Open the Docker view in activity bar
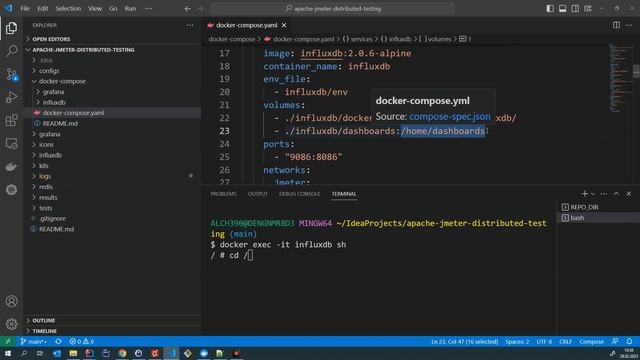Screen dimensions: 640x360 coord(11,167)
